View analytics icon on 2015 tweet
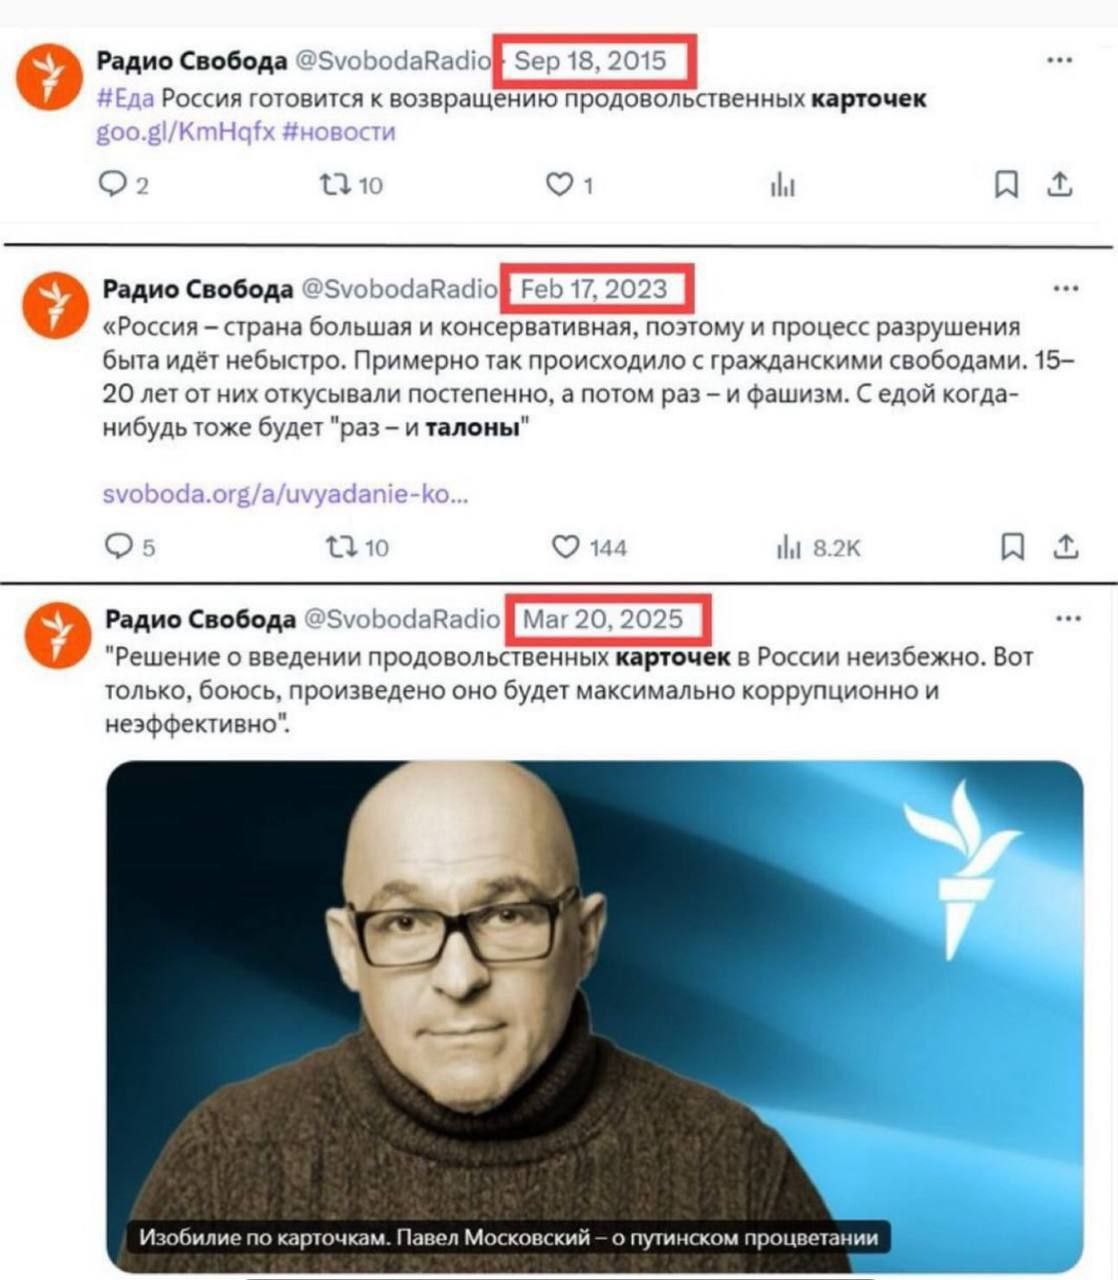This screenshot has width=1118, height=1280. pyautogui.click(x=783, y=185)
